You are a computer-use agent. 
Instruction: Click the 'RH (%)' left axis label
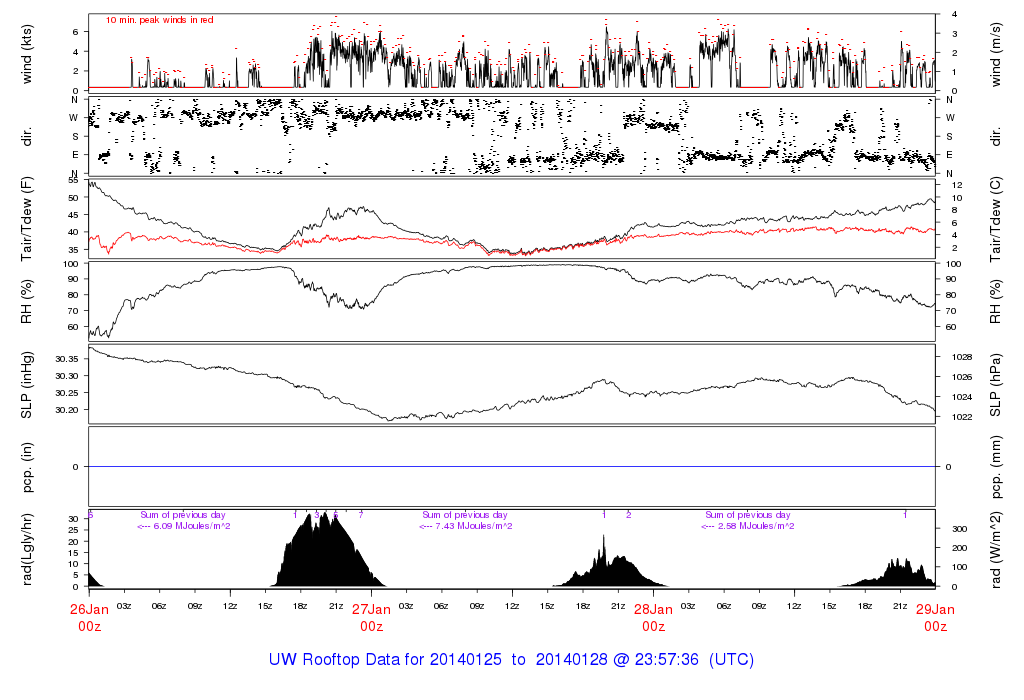27,301
